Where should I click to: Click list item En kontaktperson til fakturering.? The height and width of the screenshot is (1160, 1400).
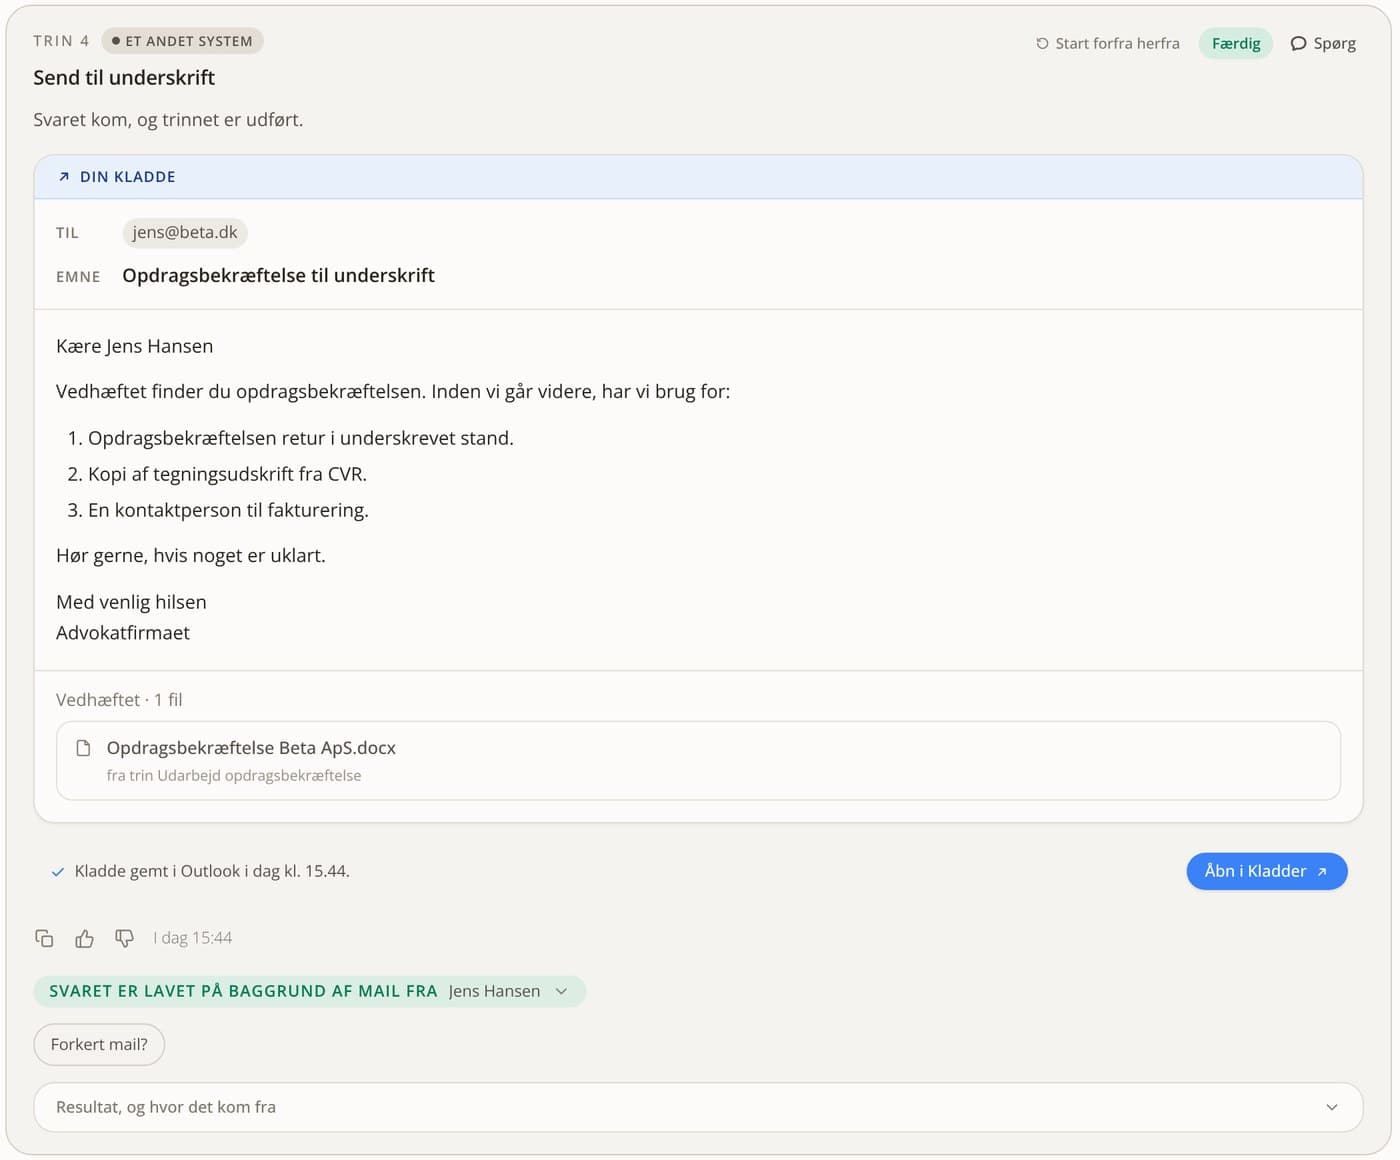[x=228, y=510]
